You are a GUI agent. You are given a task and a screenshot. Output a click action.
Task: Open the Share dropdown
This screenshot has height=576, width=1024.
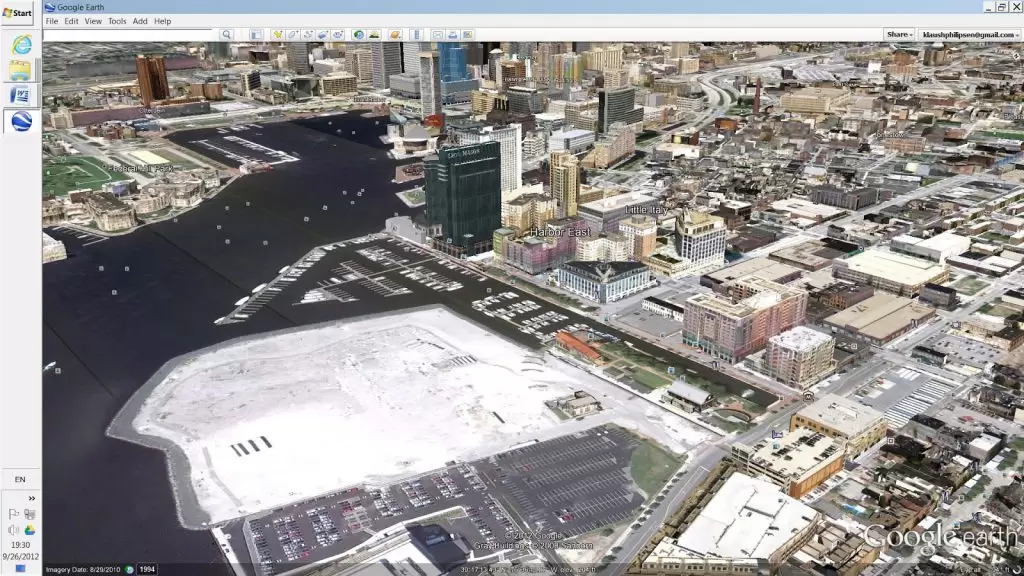coord(899,35)
